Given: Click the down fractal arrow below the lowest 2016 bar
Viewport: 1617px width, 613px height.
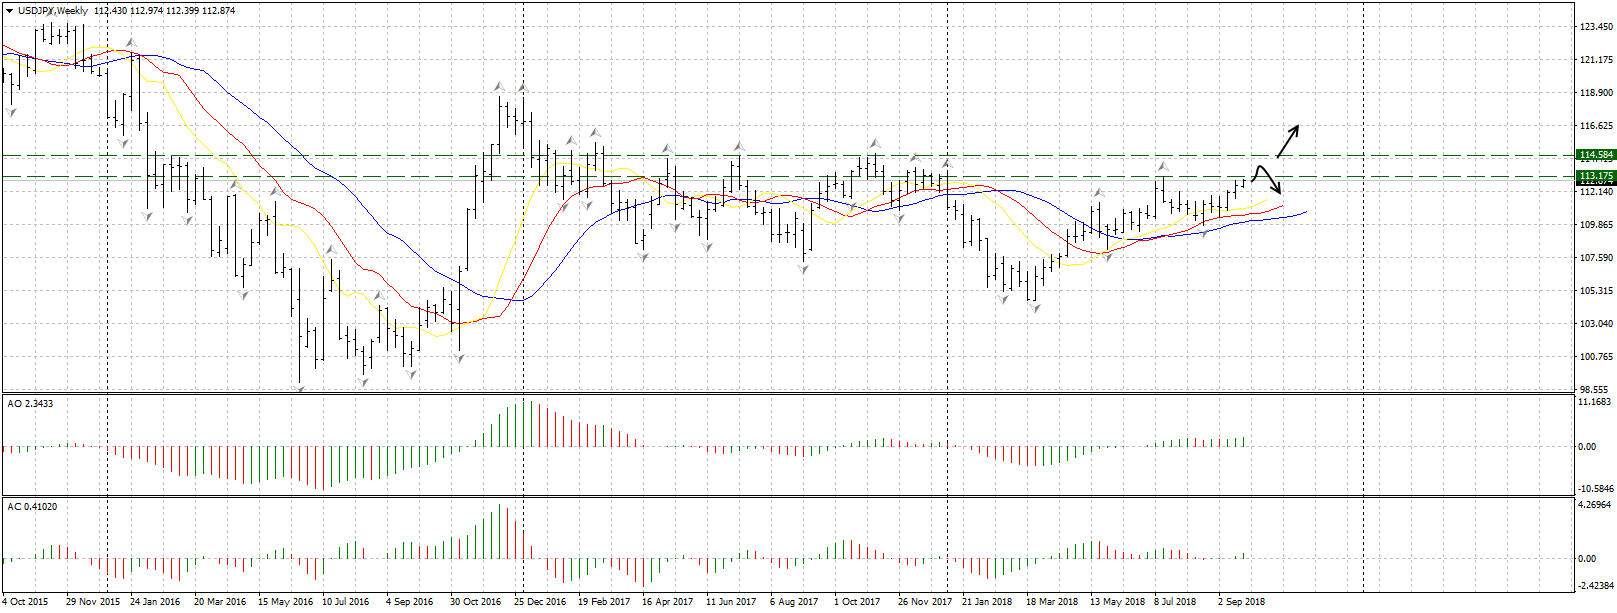Looking at the screenshot, I should point(299,387).
